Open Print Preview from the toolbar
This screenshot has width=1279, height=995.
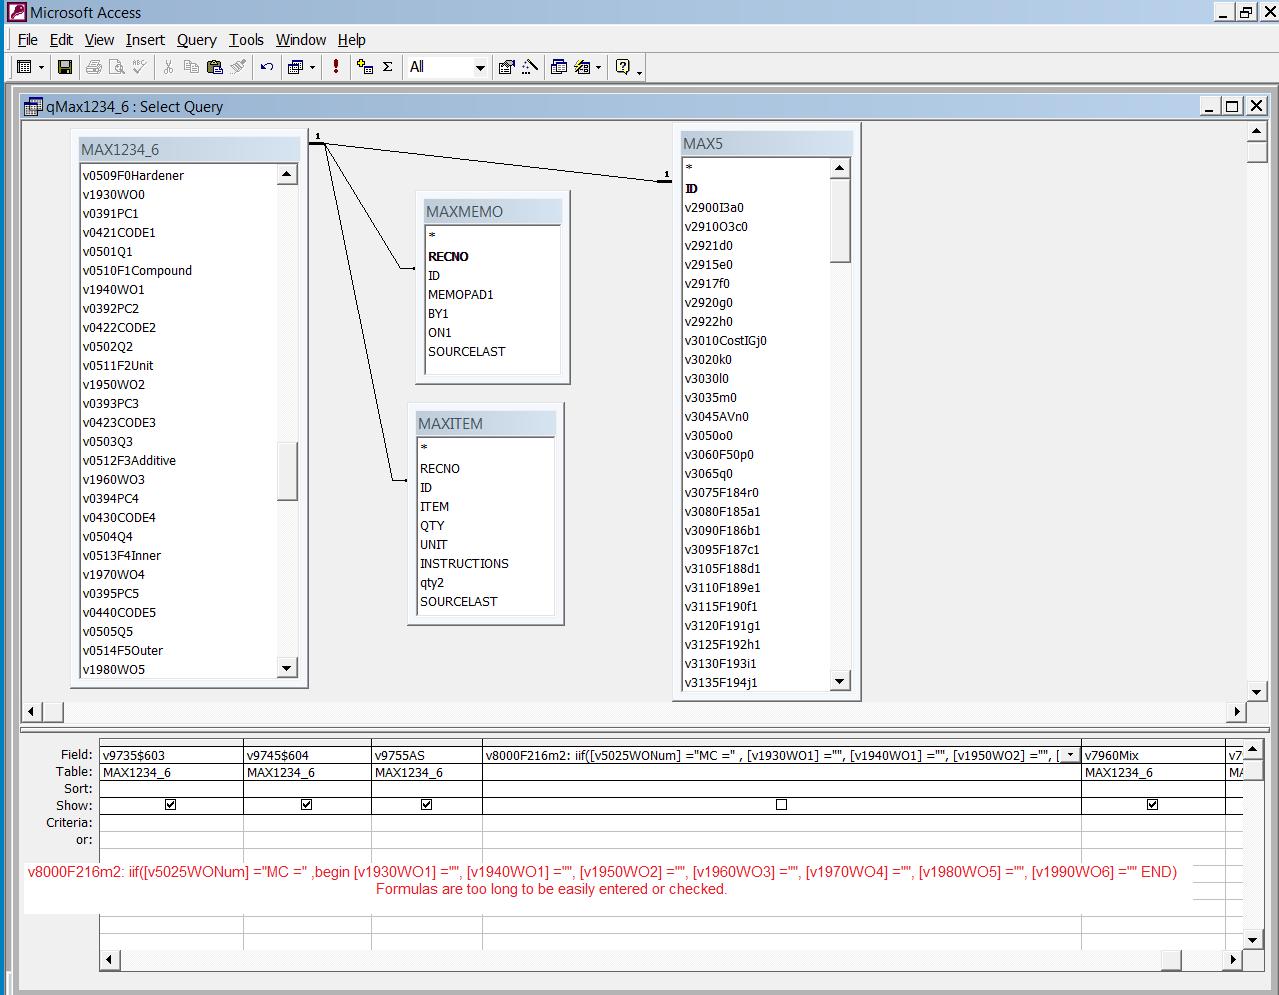117,67
